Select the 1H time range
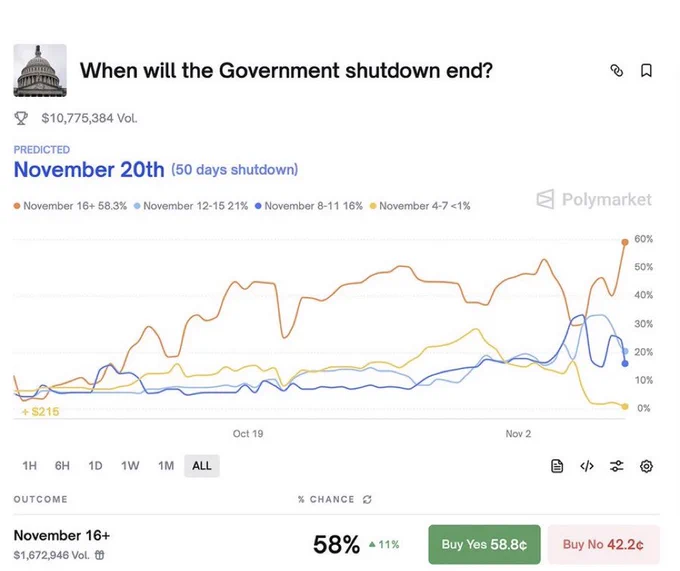This screenshot has height=571, width=680. click(29, 466)
